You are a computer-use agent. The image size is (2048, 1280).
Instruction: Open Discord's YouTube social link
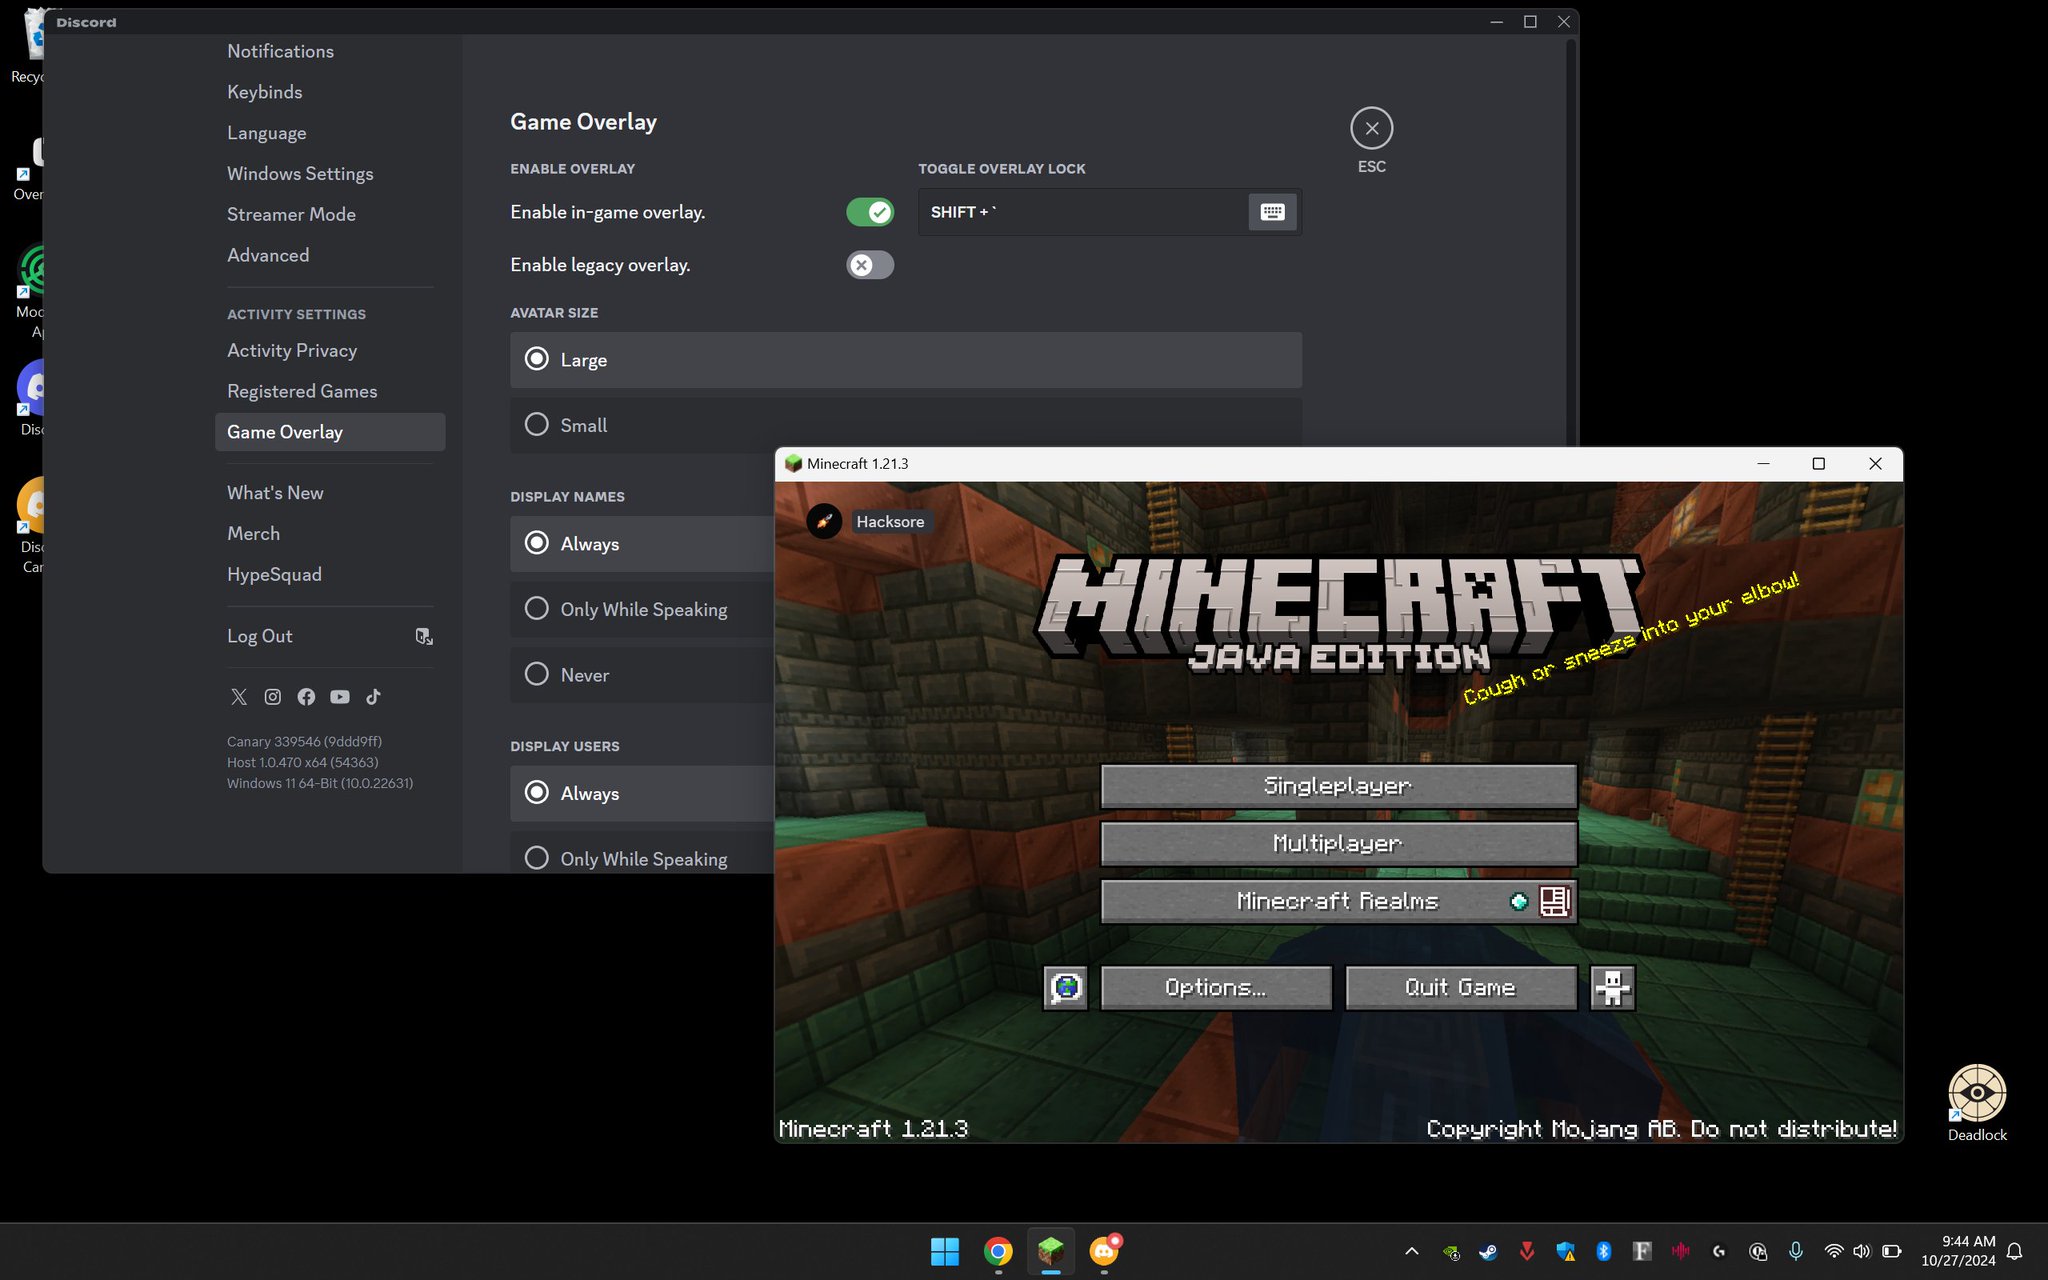tap(340, 697)
